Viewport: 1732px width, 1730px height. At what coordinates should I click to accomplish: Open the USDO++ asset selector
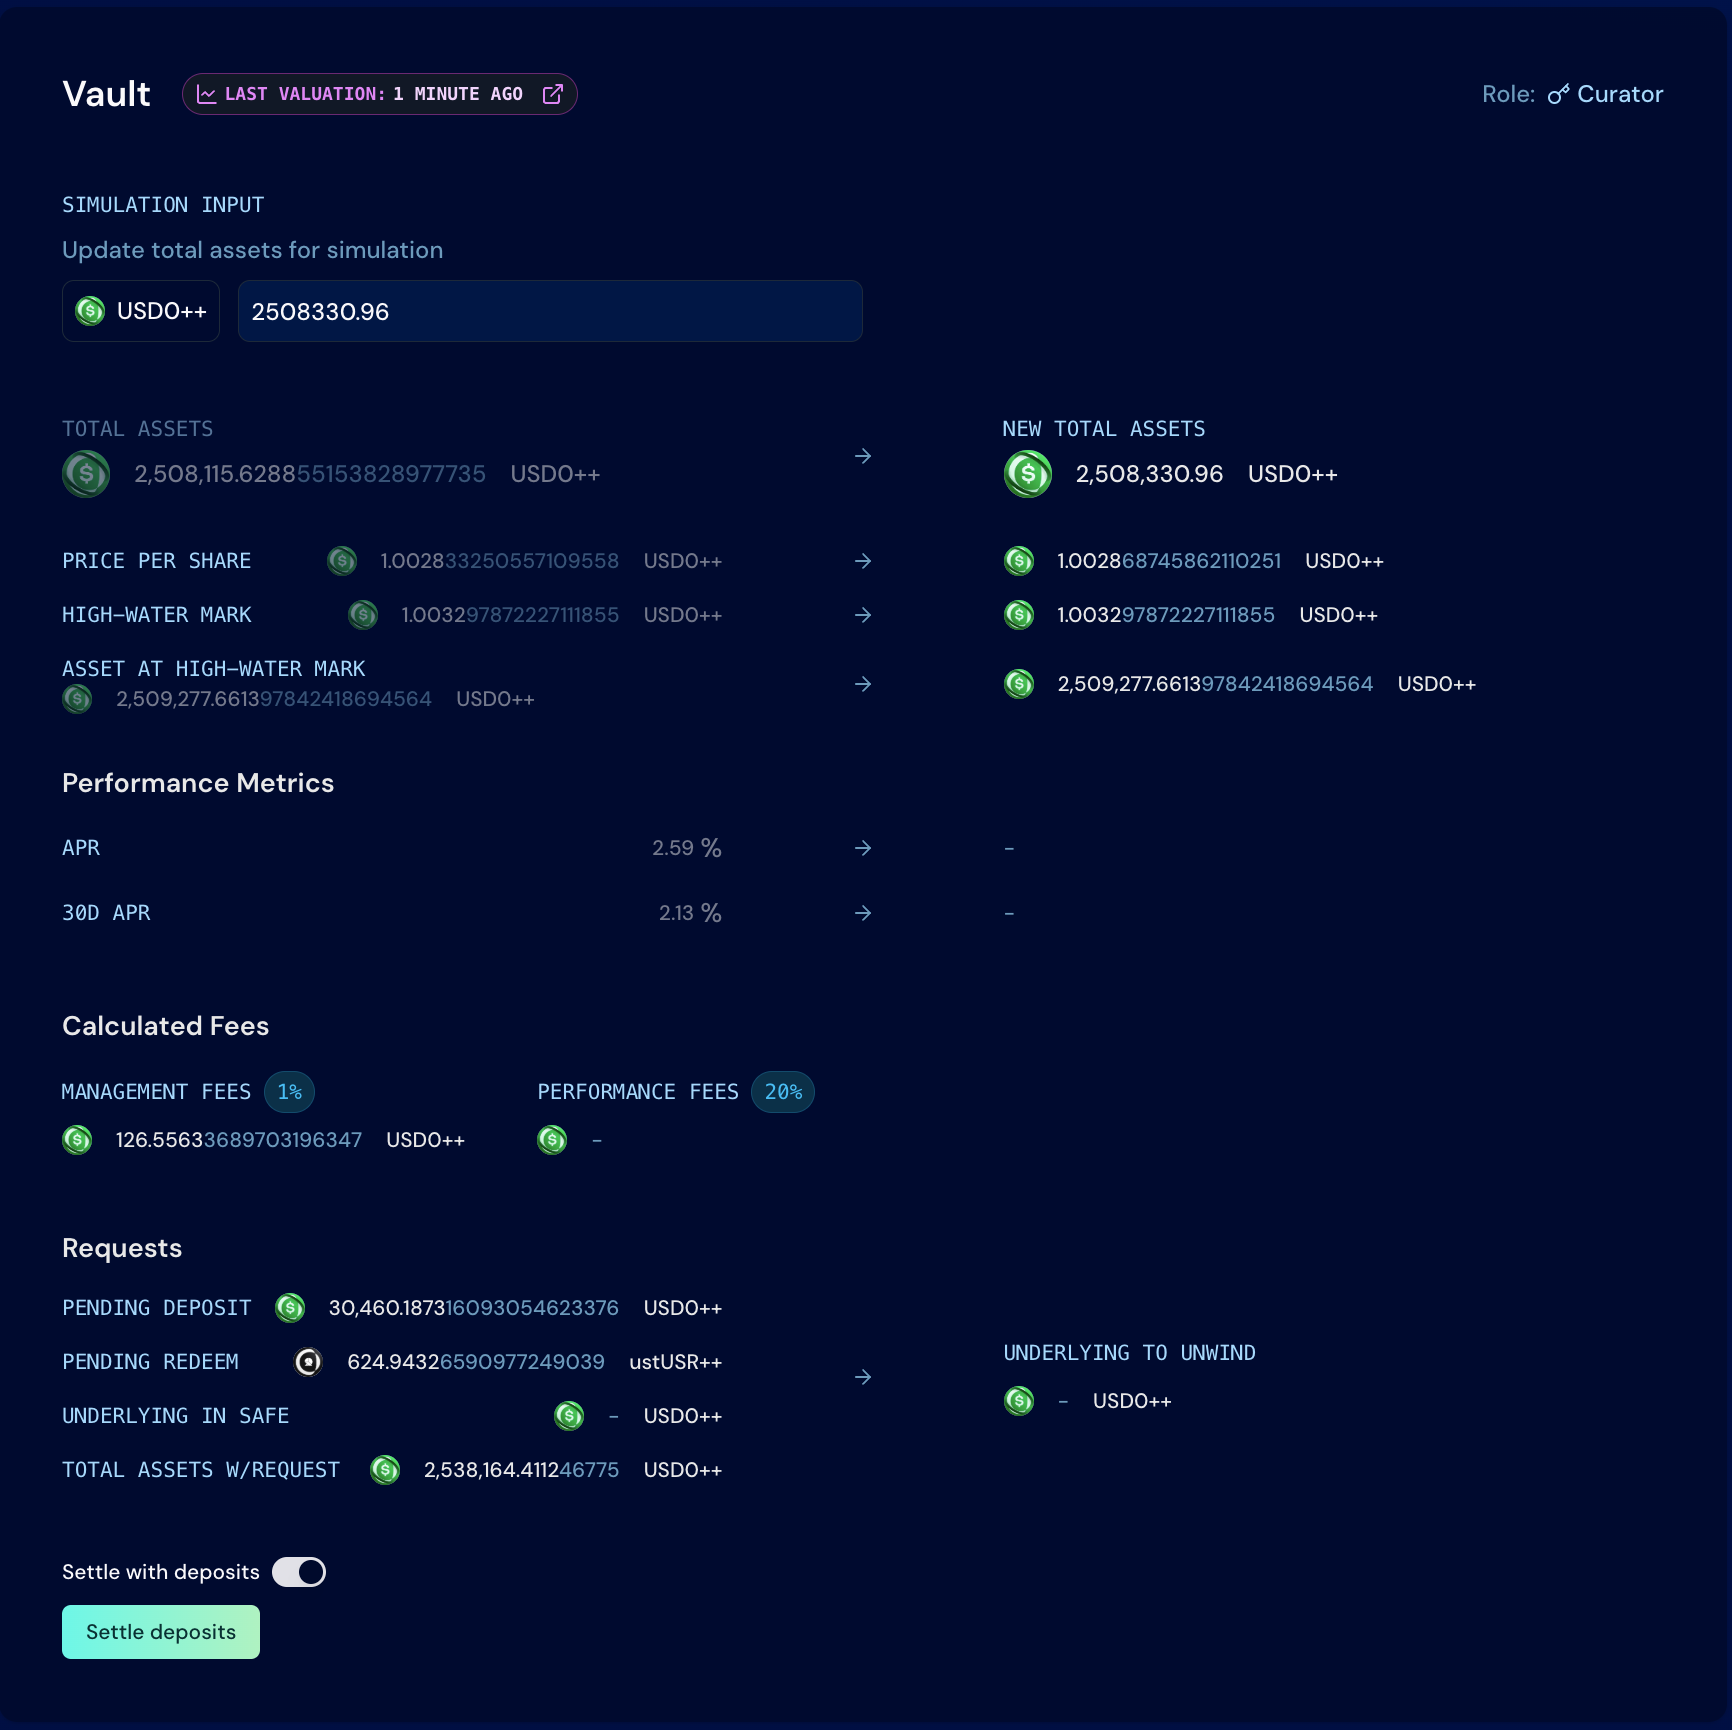[141, 311]
